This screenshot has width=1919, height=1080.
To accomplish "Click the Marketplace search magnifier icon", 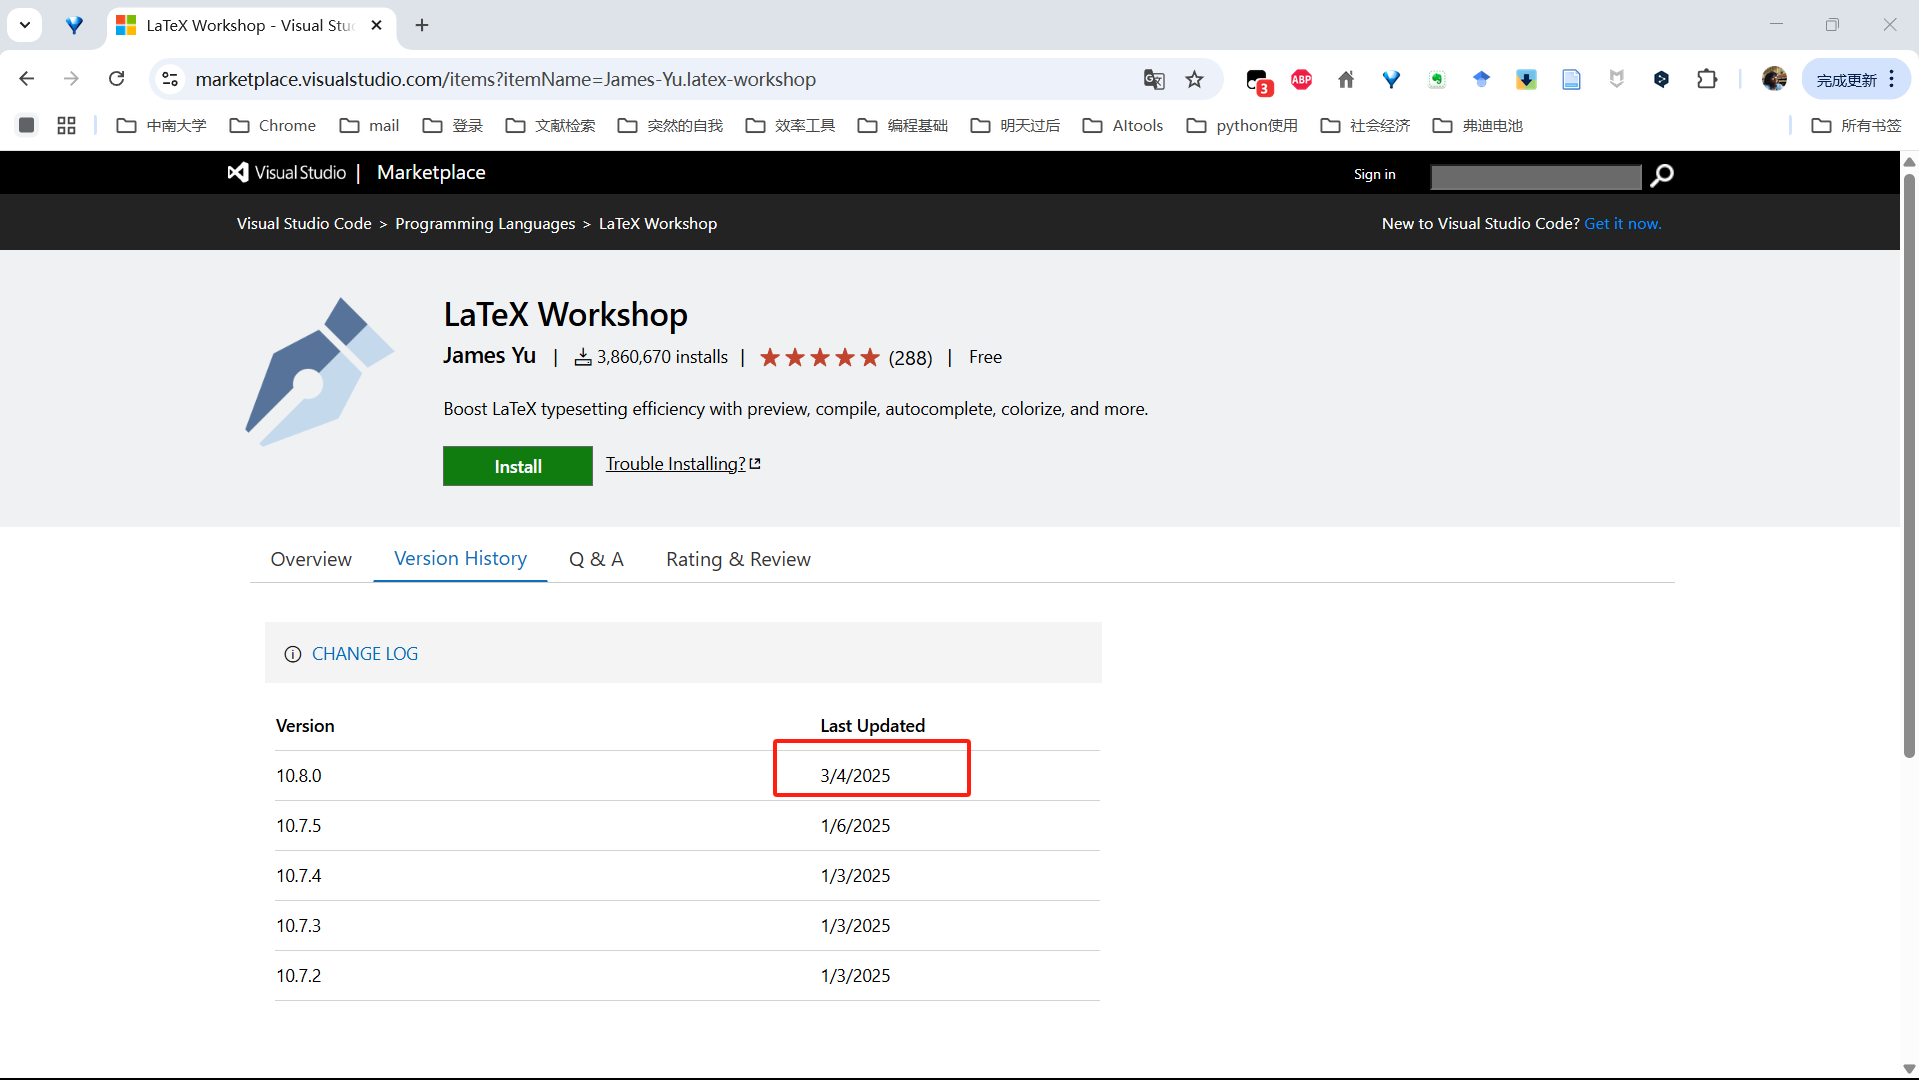I will [x=1662, y=176].
